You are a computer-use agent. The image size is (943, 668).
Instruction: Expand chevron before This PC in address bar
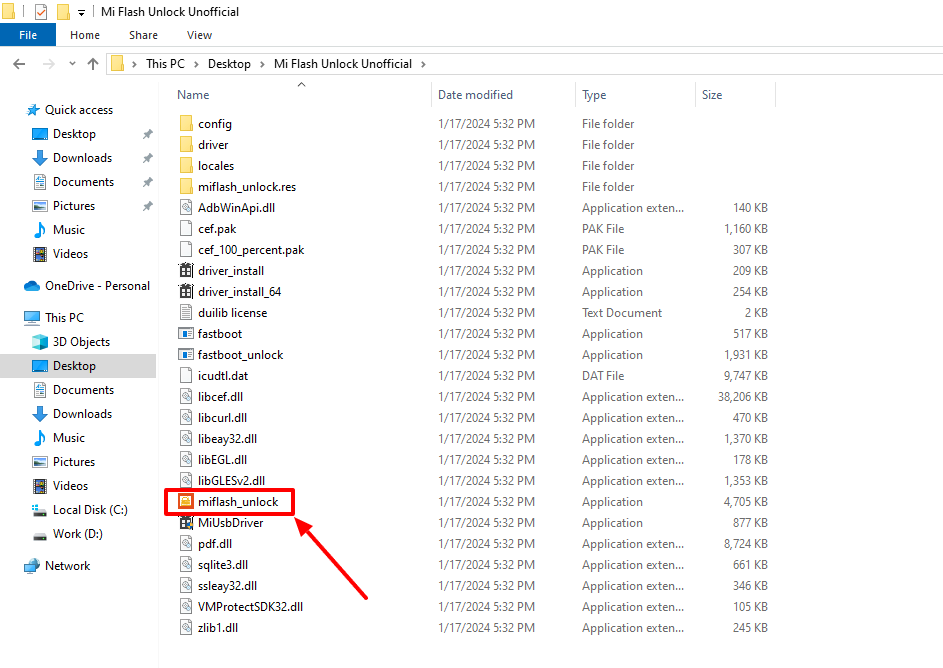pos(134,64)
